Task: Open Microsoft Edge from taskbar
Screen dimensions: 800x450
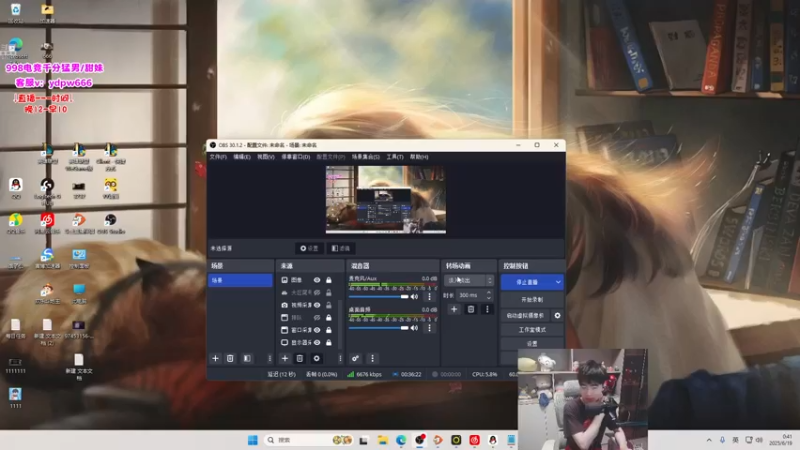Action: [401, 440]
